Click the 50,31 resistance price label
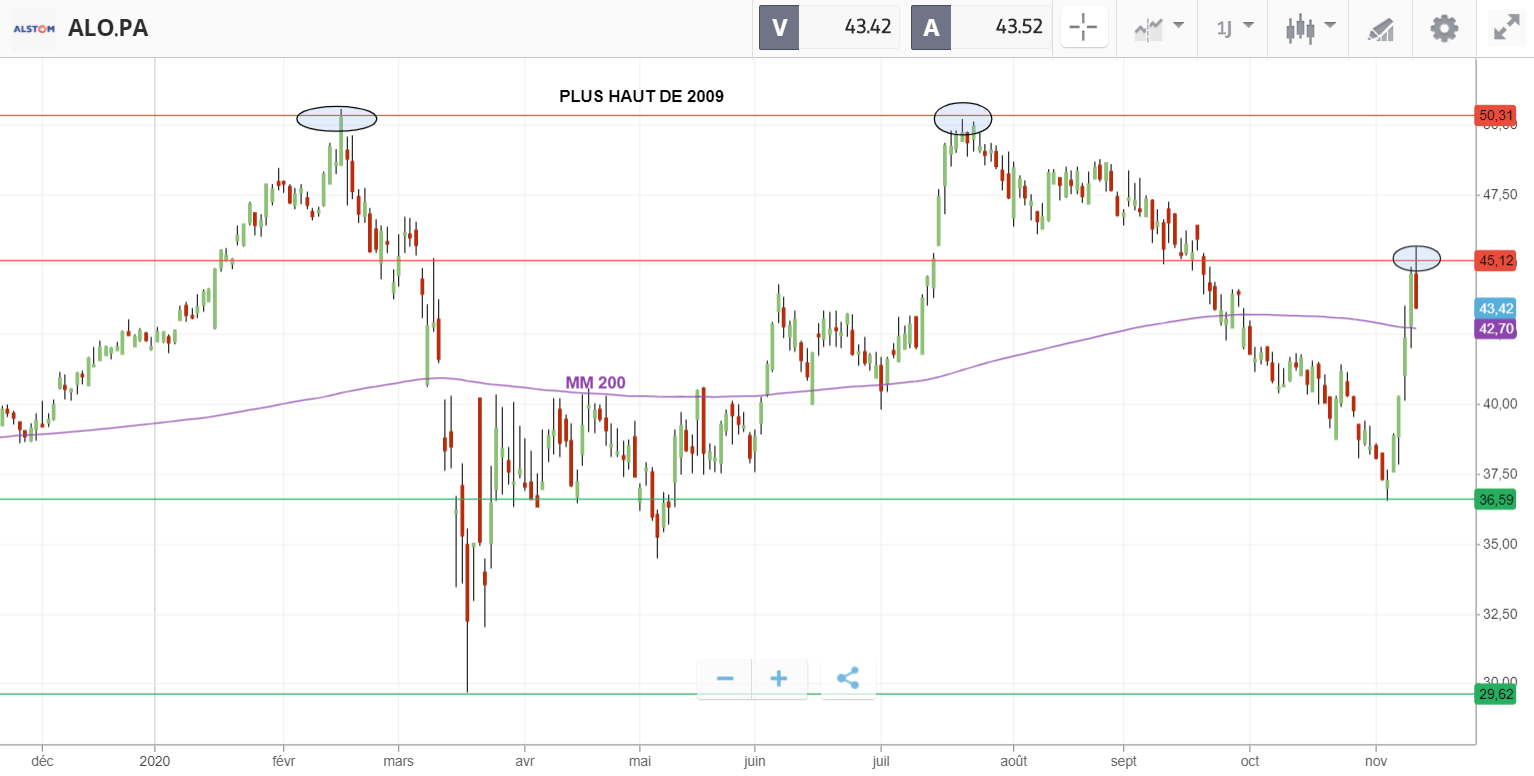This screenshot has height=776, width=1534. point(1496,115)
